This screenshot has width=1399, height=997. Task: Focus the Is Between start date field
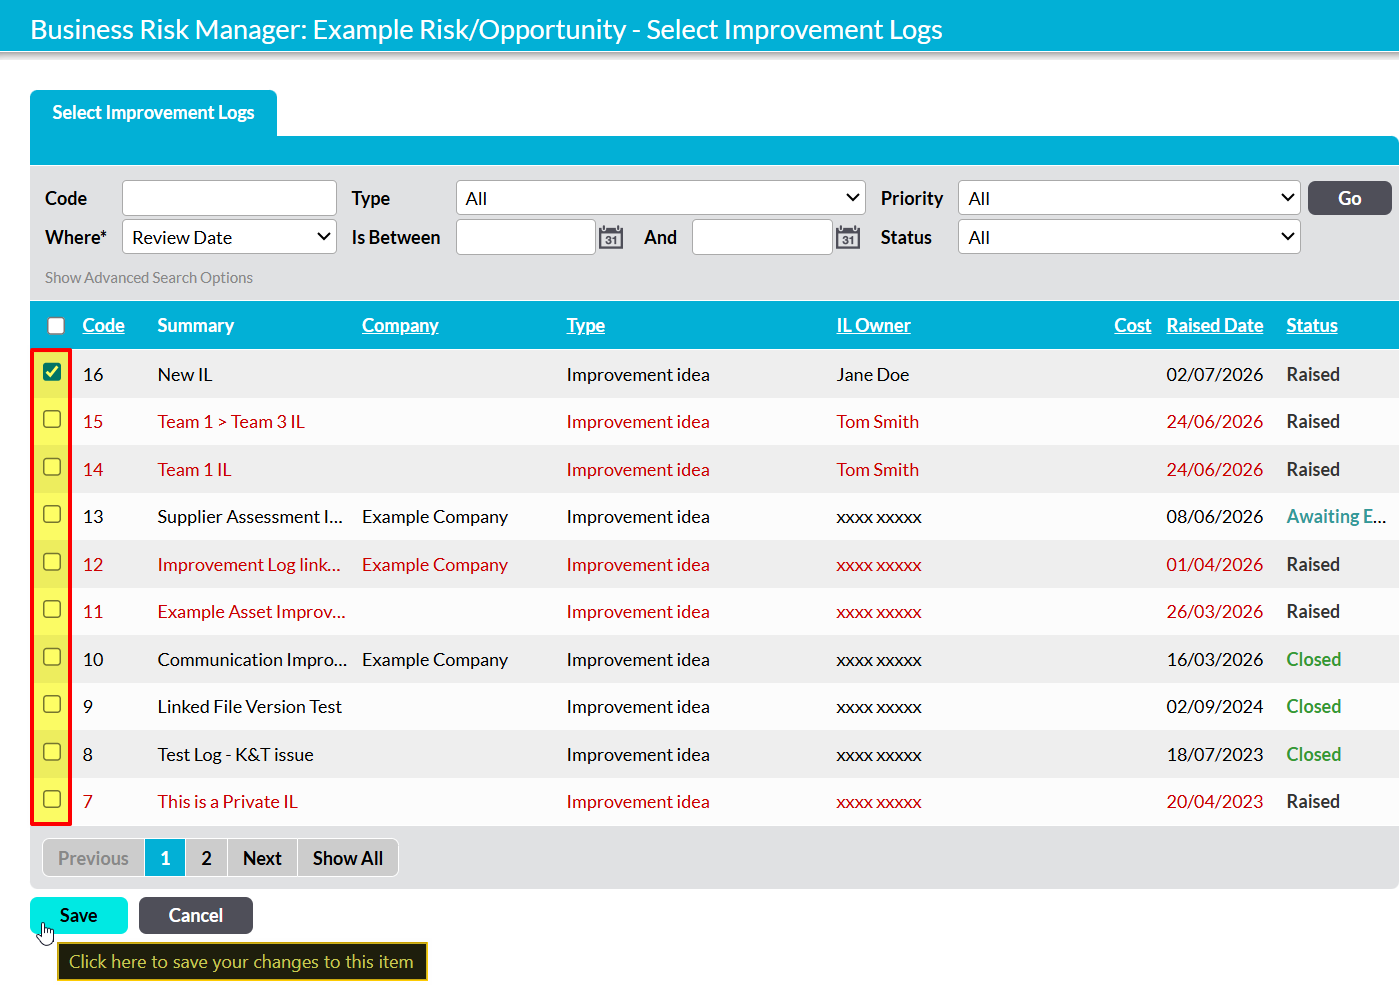[526, 237]
